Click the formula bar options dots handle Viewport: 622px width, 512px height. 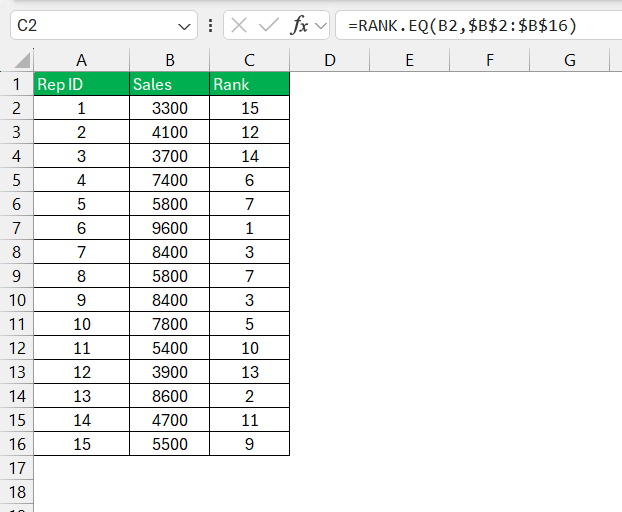pyautogui.click(x=210, y=26)
